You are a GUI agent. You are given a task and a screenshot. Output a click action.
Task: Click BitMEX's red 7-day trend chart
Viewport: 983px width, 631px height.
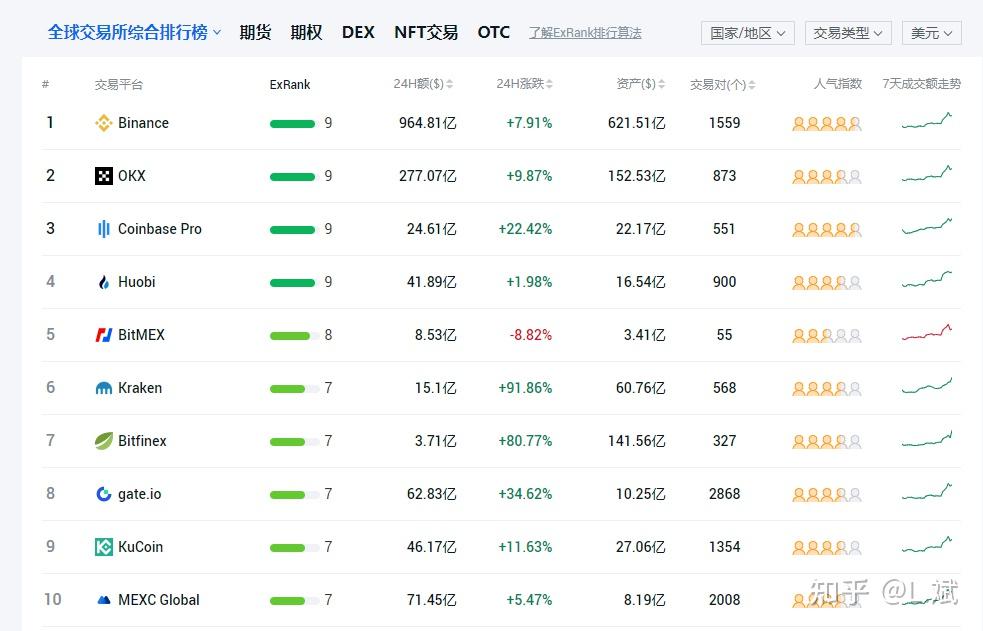tap(927, 332)
